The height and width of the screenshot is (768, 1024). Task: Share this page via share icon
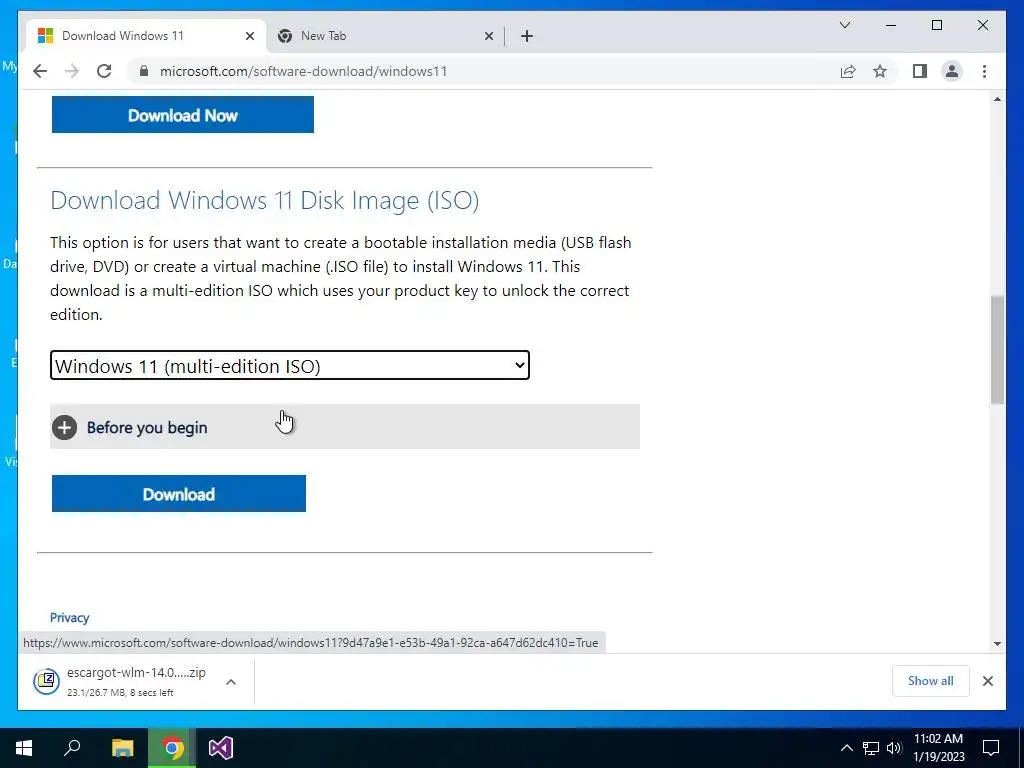(848, 71)
